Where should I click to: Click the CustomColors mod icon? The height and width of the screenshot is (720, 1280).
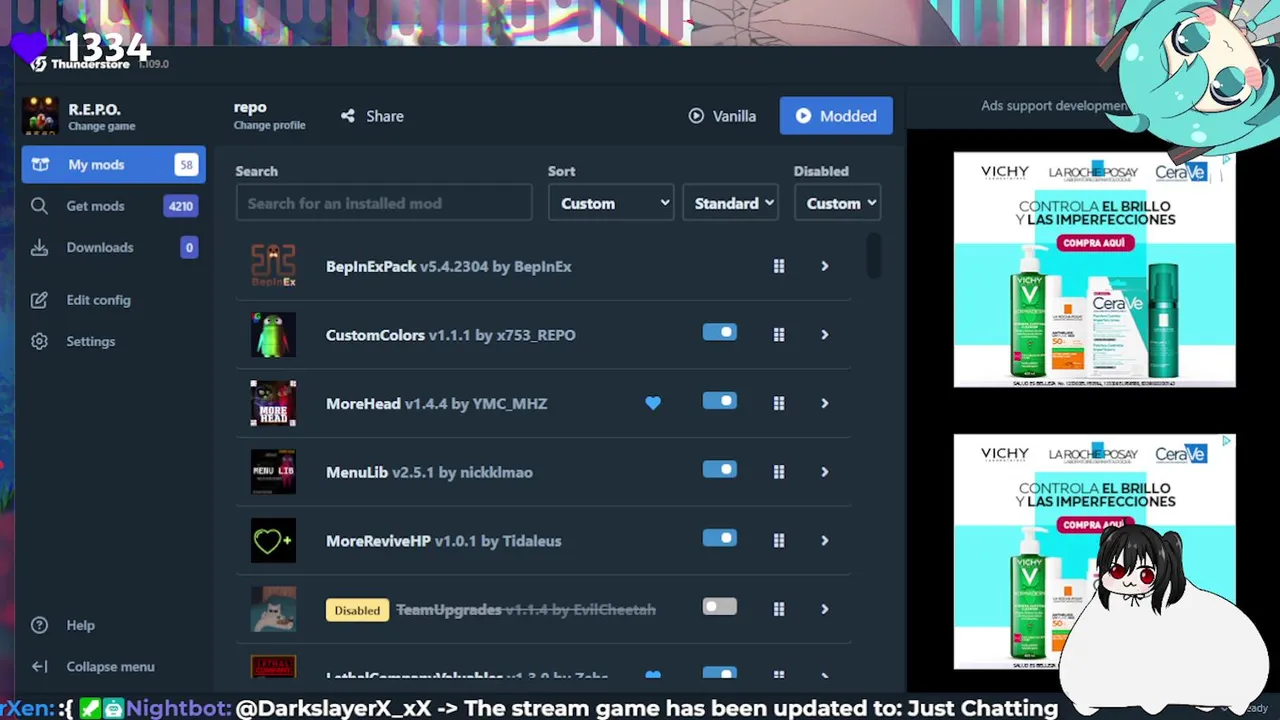(273, 335)
